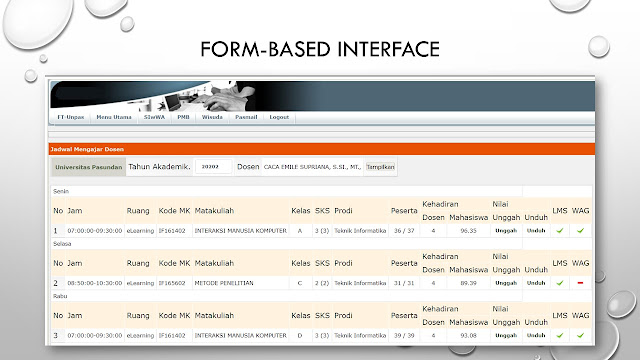
Task: Open the FT-Unpas menu item
Action: click(x=71, y=117)
